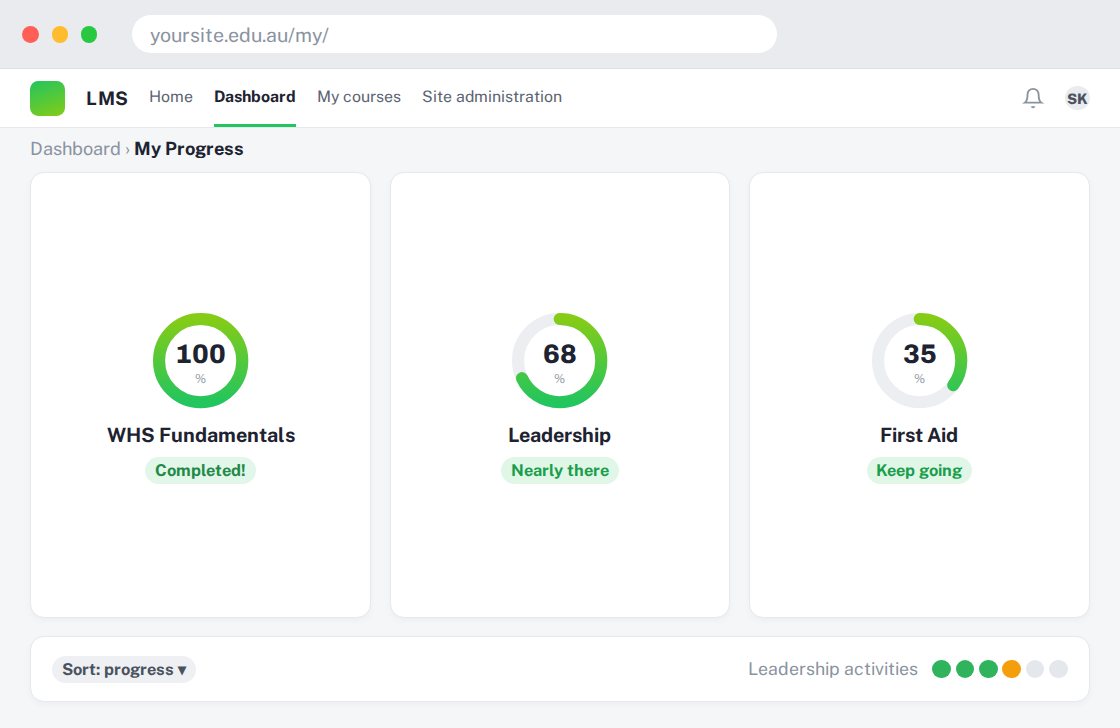Open the Leadership course title

[x=560, y=435]
